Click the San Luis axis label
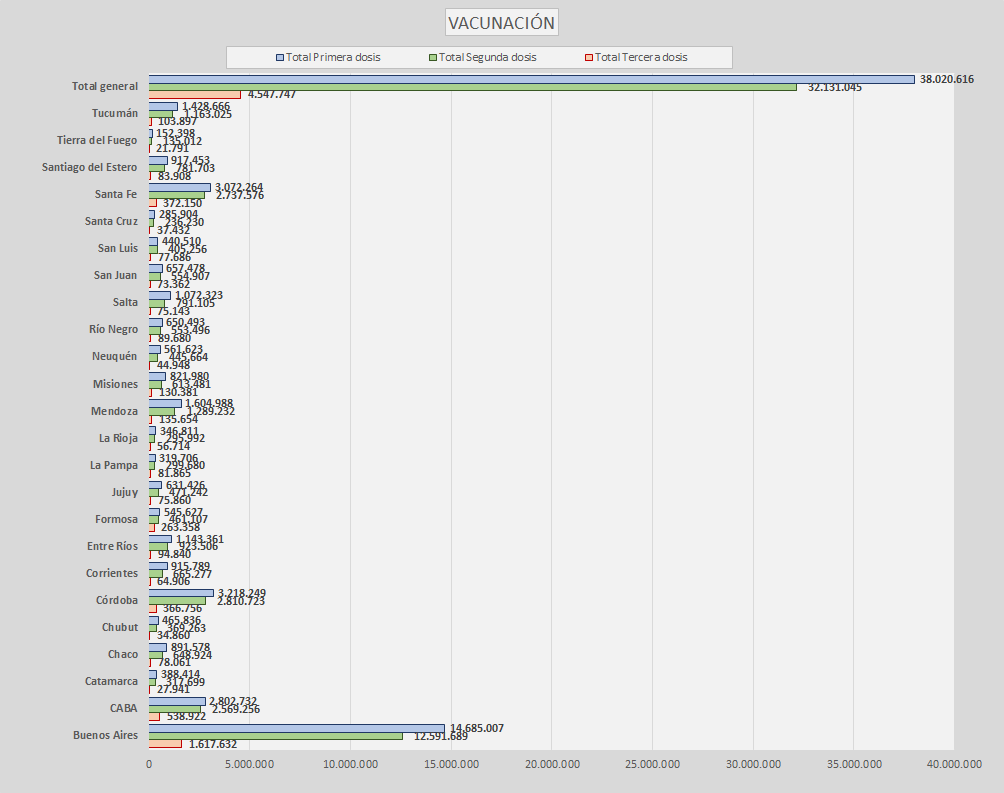1004x793 pixels. coord(118,248)
